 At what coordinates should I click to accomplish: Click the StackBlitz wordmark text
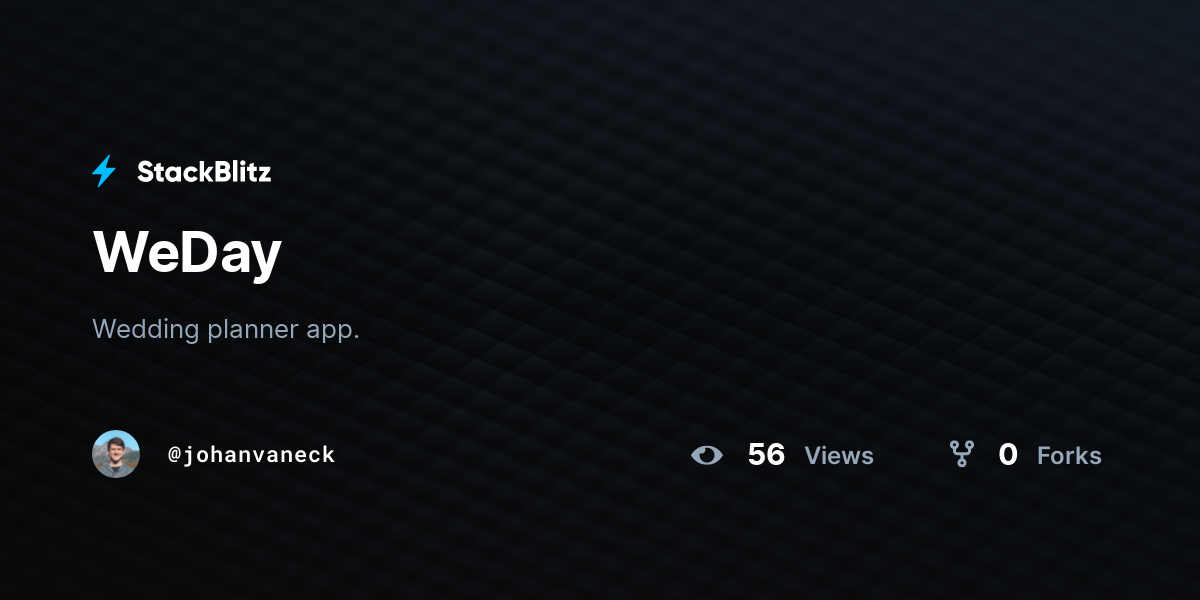click(x=204, y=172)
